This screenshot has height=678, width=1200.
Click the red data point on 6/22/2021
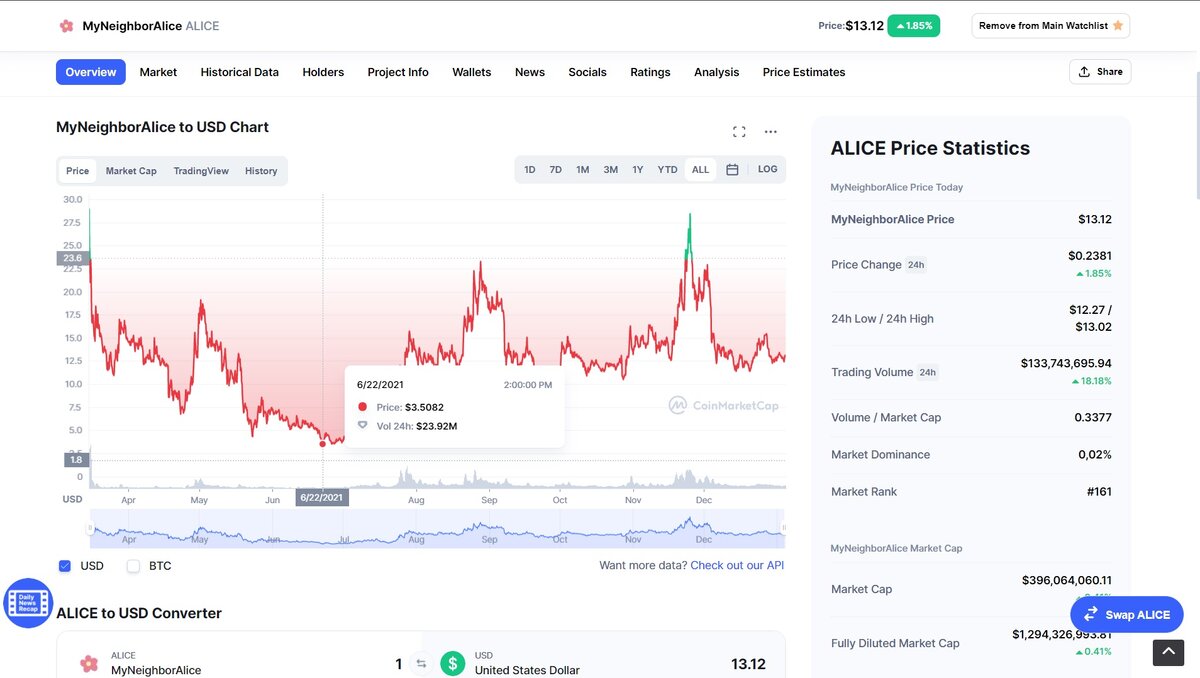pos(322,444)
